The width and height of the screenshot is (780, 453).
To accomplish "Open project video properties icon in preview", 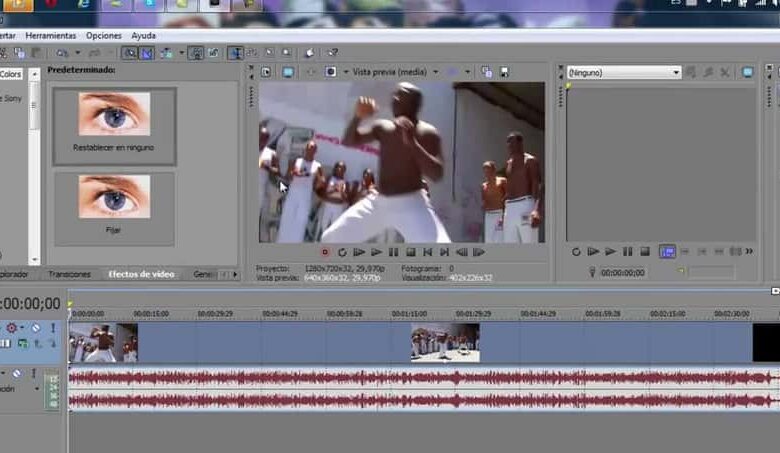I will pyautogui.click(x=266, y=72).
